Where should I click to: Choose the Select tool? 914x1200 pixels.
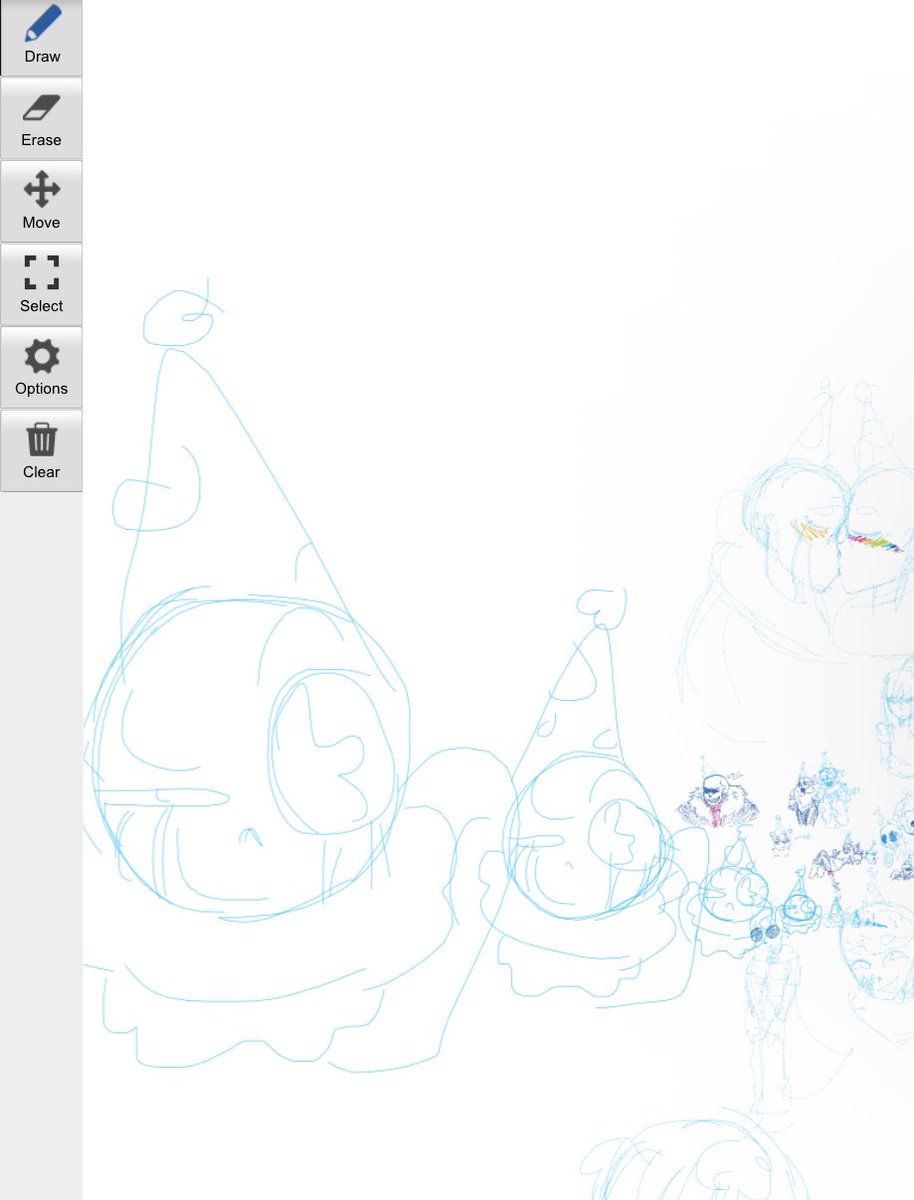pyautogui.click(x=41, y=285)
